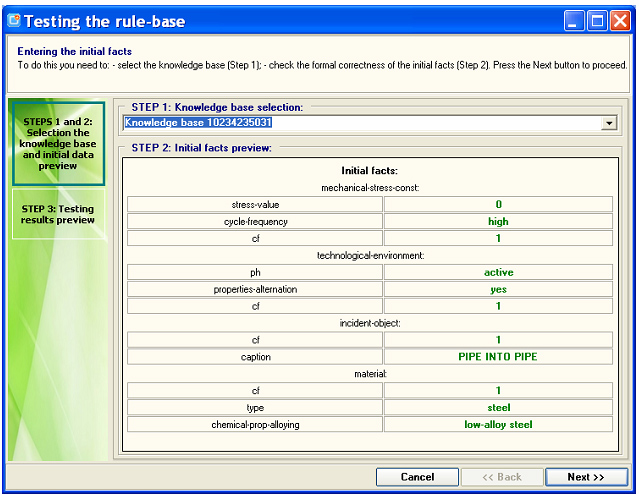
Task: Click the properties-alternation cell
Action: [x=255, y=289]
